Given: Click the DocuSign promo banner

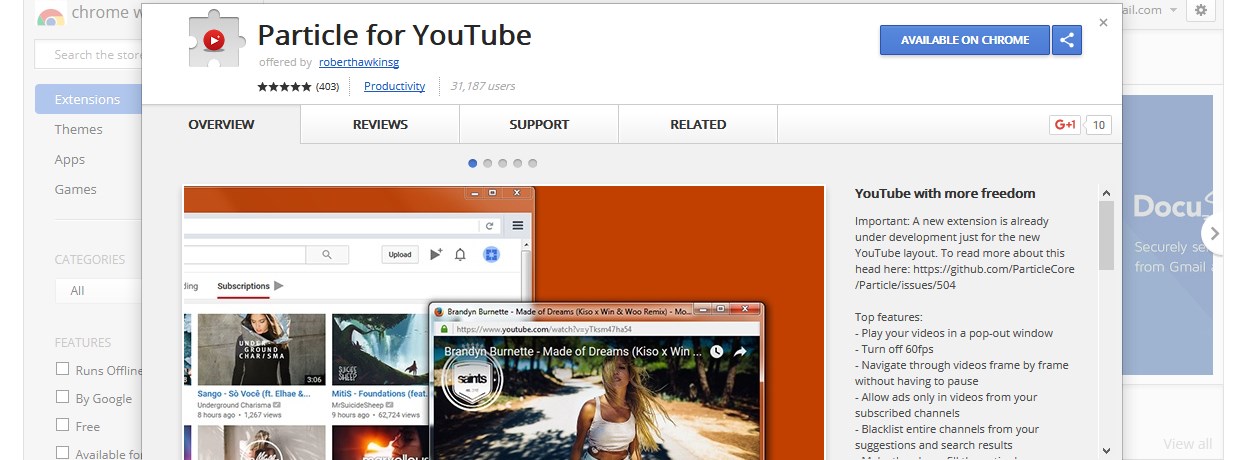Looking at the screenshot, I should 1167,235.
